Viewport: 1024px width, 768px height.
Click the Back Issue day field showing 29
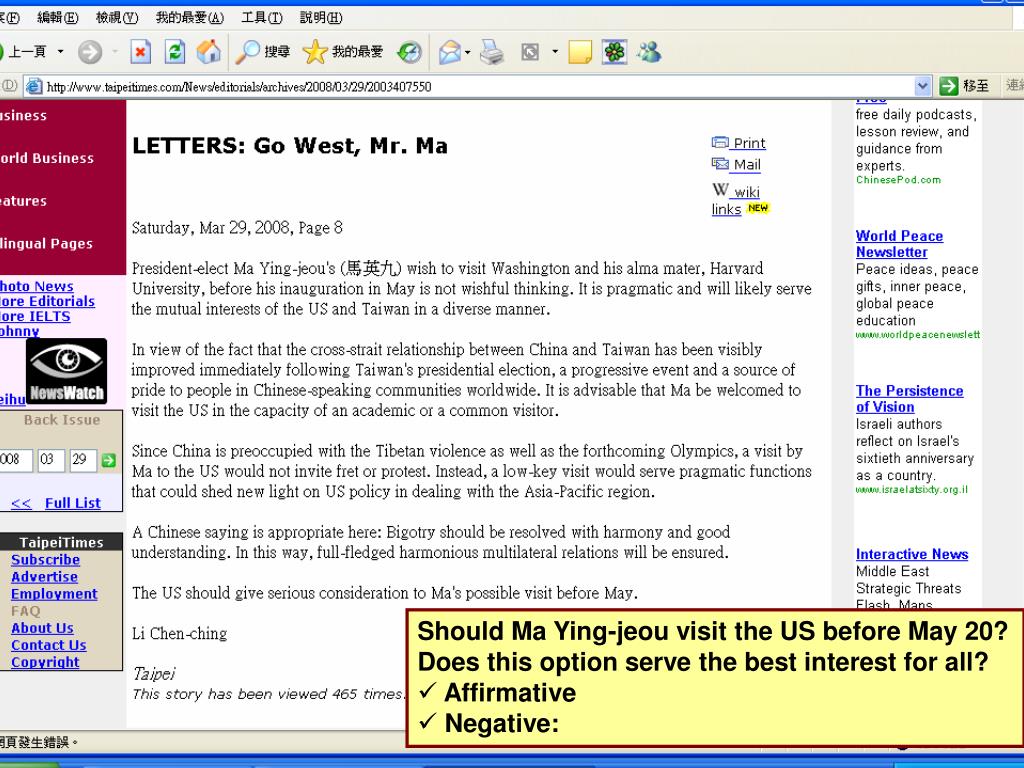pyautogui.click(x=83, y=460)
